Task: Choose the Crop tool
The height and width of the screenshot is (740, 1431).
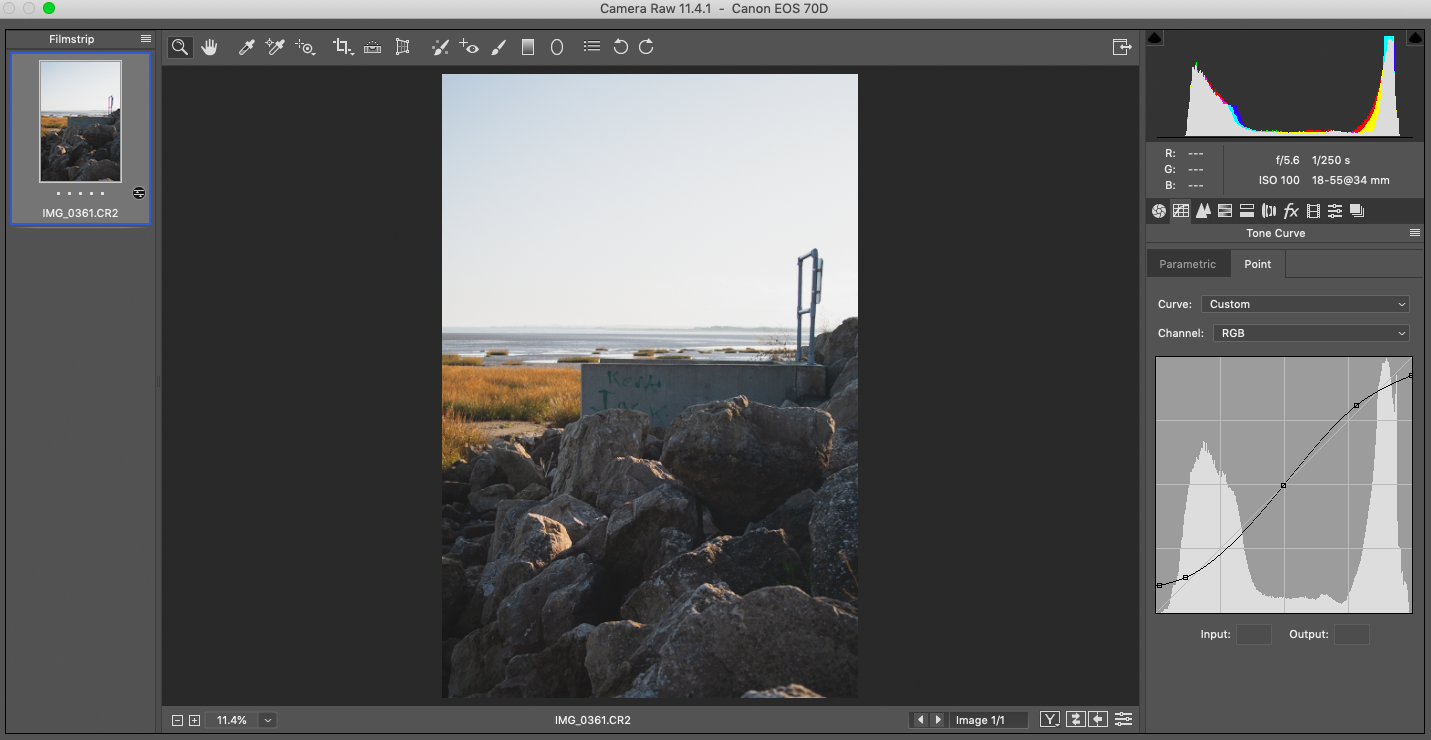Action: point(343,47)
